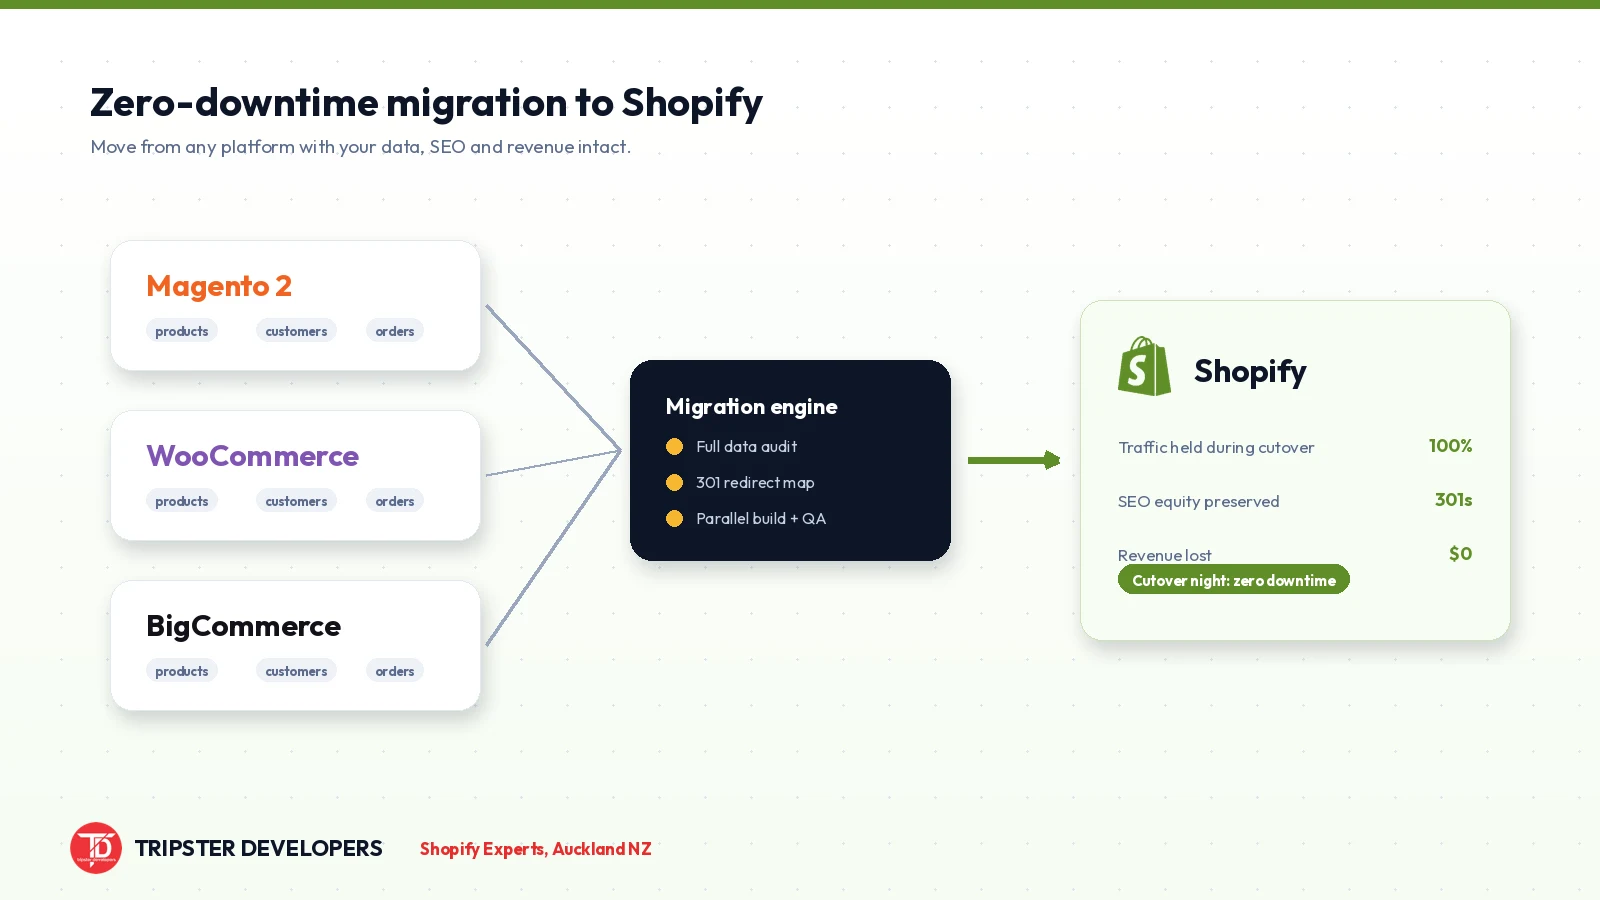
Task: Click the 'Full data audit' text
Action: (746, 447)
